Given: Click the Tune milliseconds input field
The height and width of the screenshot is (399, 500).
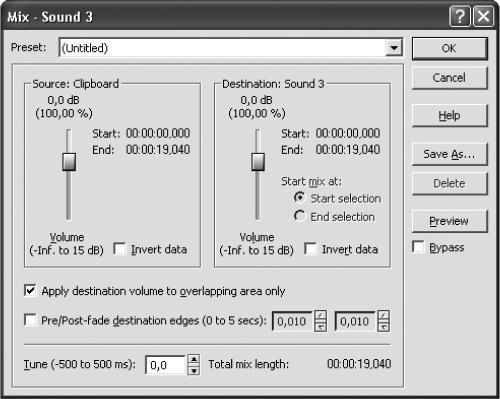Looking at the screenshot, I should click(x=166, y=365).
